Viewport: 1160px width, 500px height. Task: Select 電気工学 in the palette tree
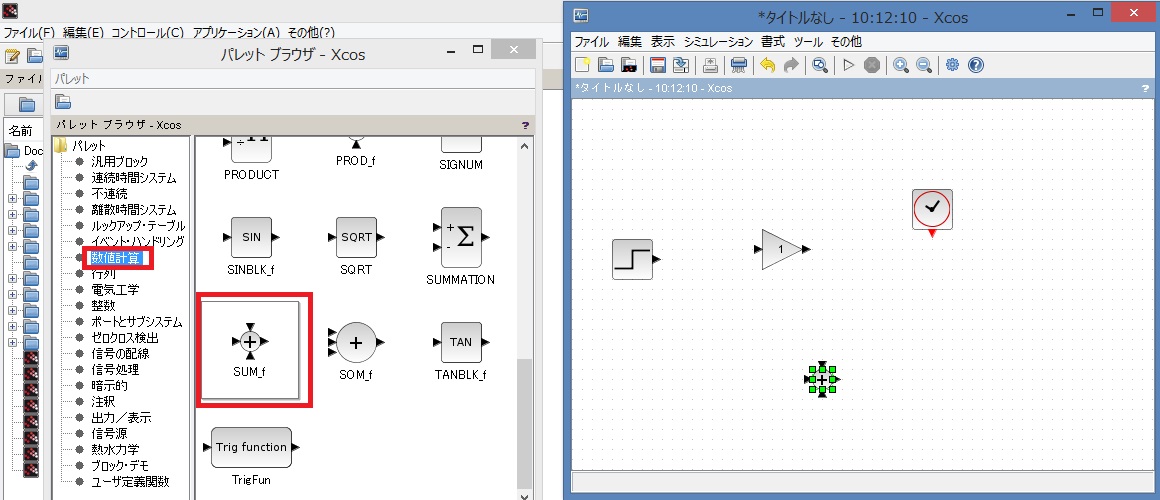click(x=114, y=290)
